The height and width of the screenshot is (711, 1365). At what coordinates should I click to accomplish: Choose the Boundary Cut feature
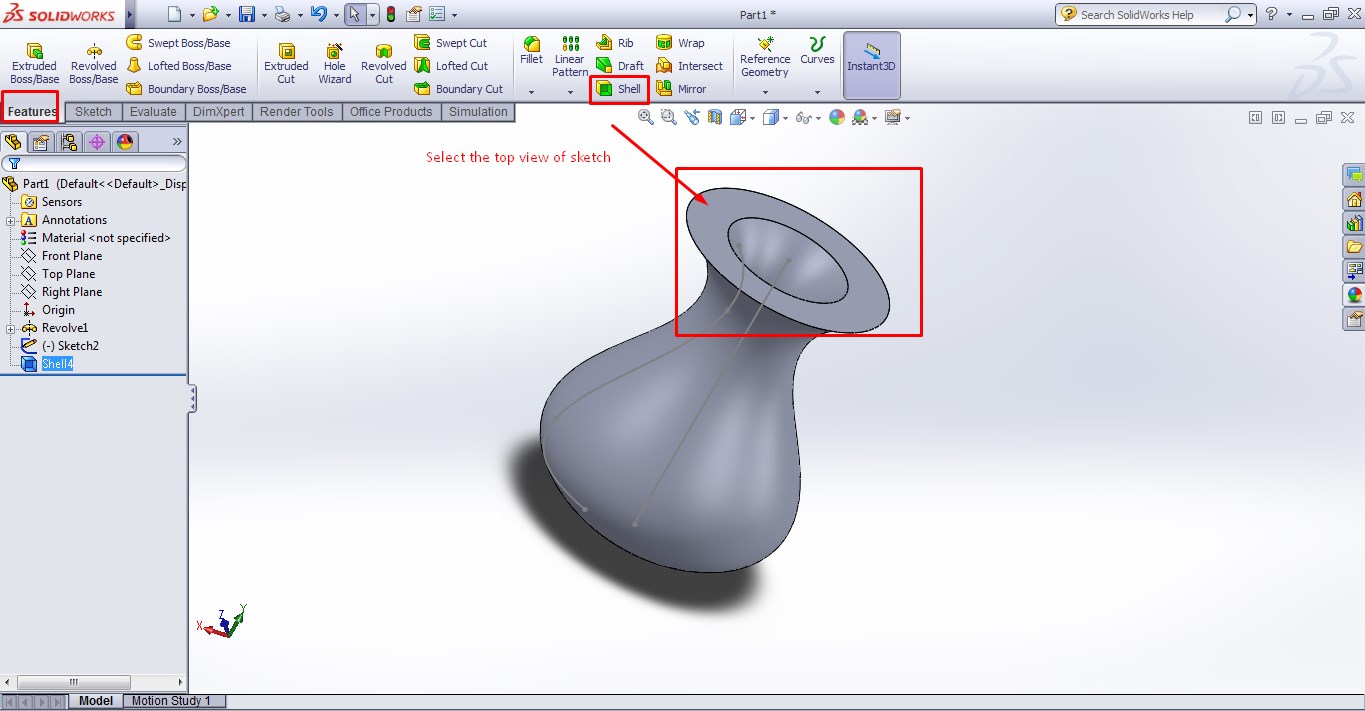click(x=459, y=89)
